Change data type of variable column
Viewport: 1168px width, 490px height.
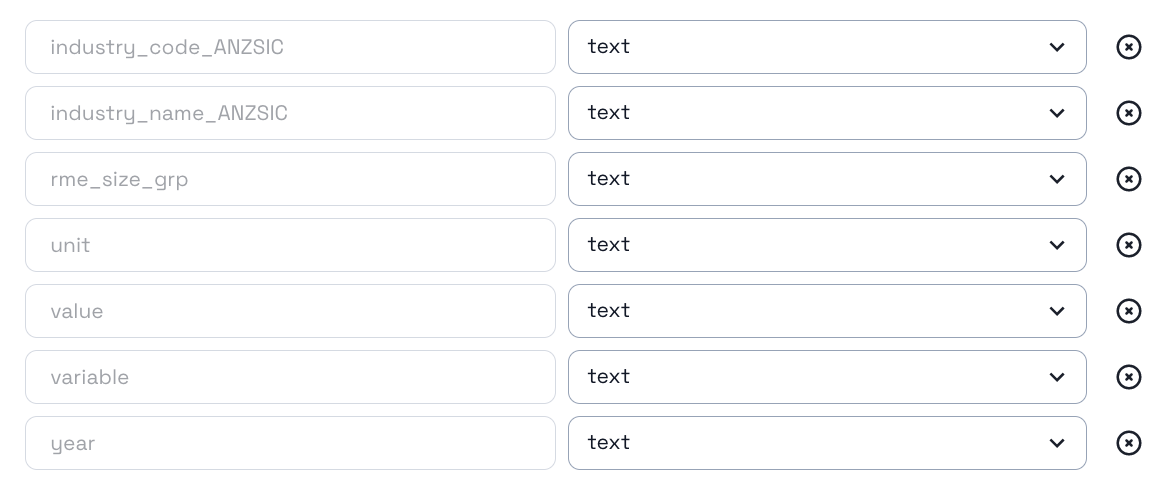[x=826, y=377]
